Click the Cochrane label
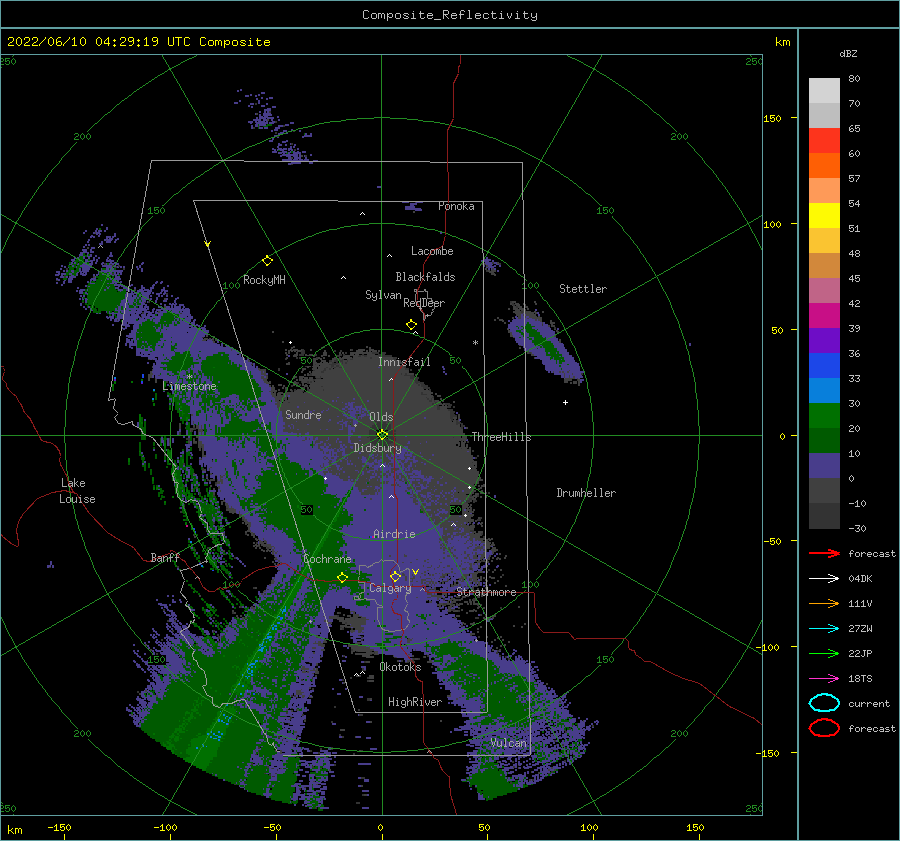Image resolution: width=900 pixels, height=841 pixels. 327,559
